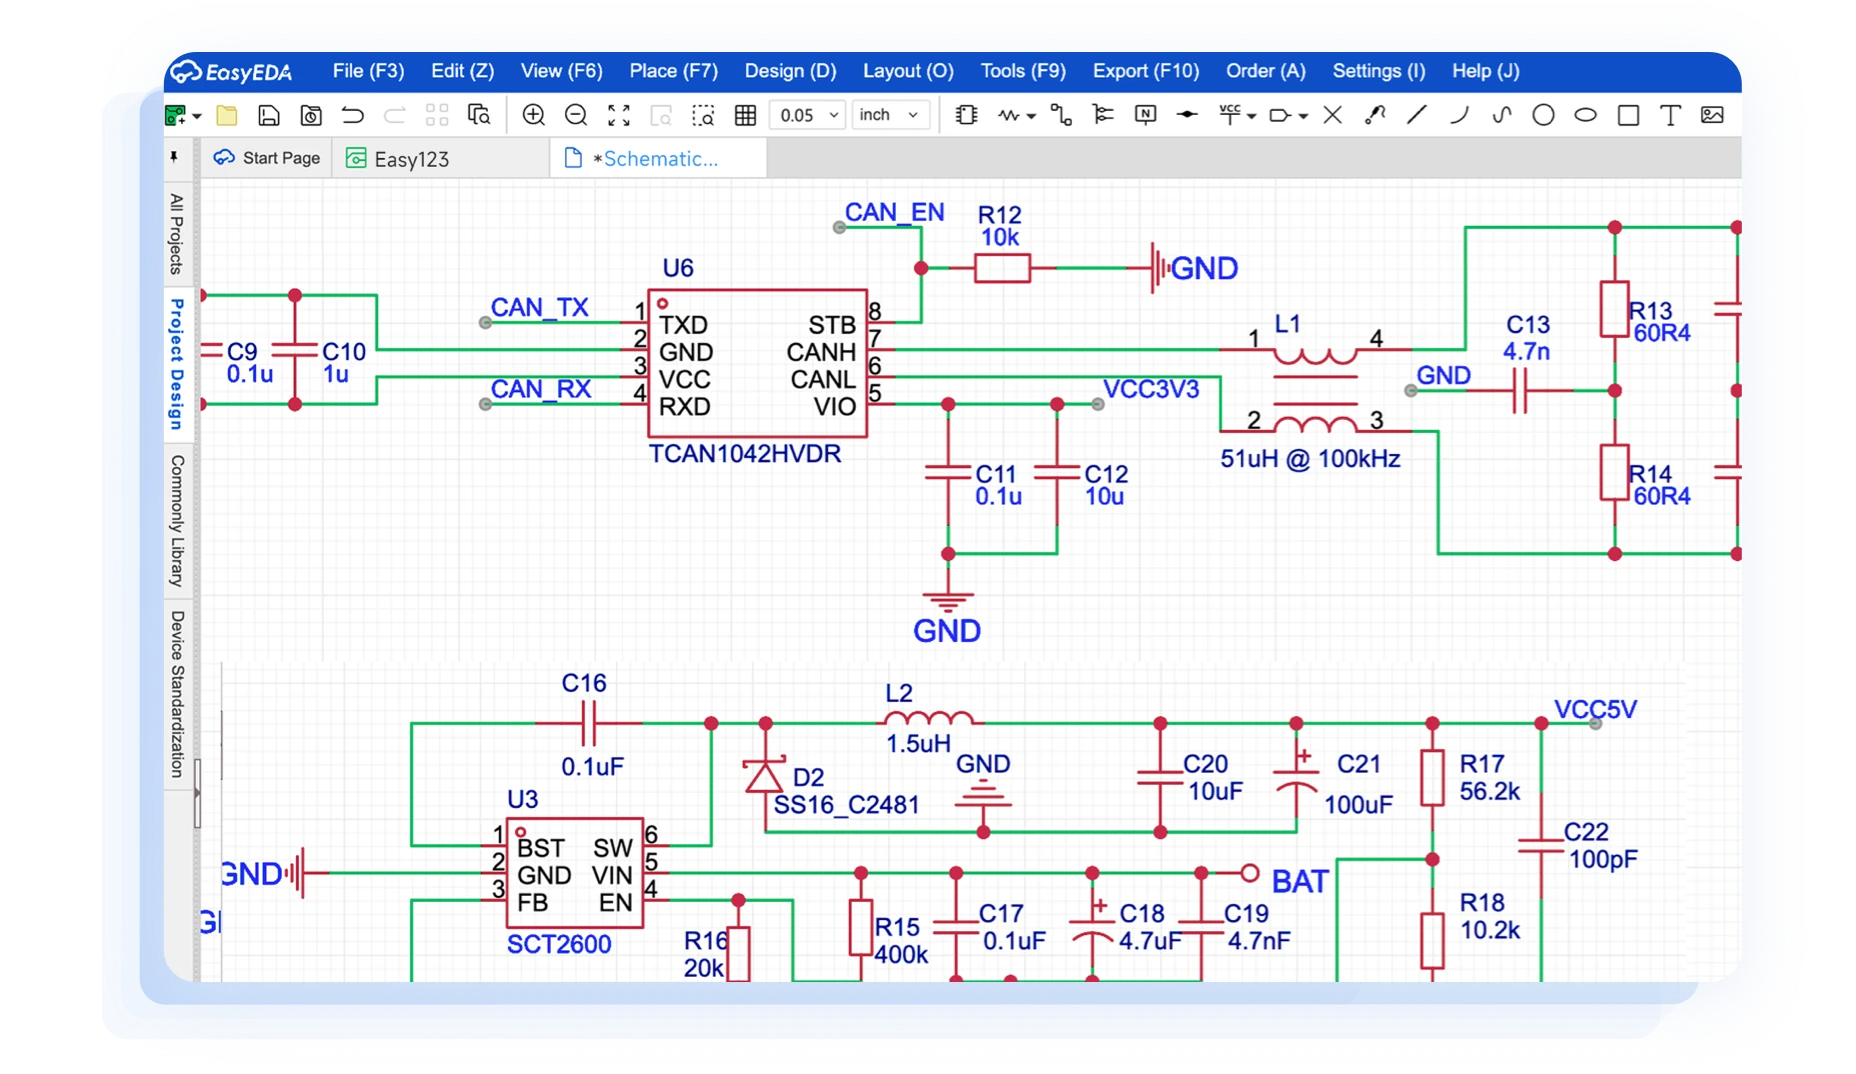Open the Settings (I) menu

(x=1378, y=71)
